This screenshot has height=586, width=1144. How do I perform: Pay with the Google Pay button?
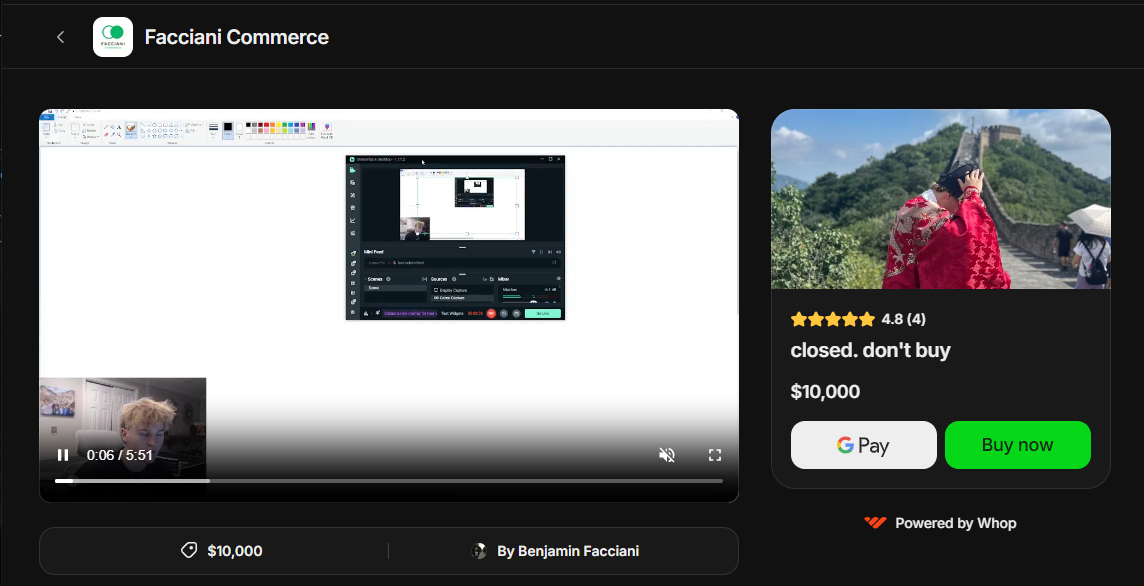coord(864,445)
